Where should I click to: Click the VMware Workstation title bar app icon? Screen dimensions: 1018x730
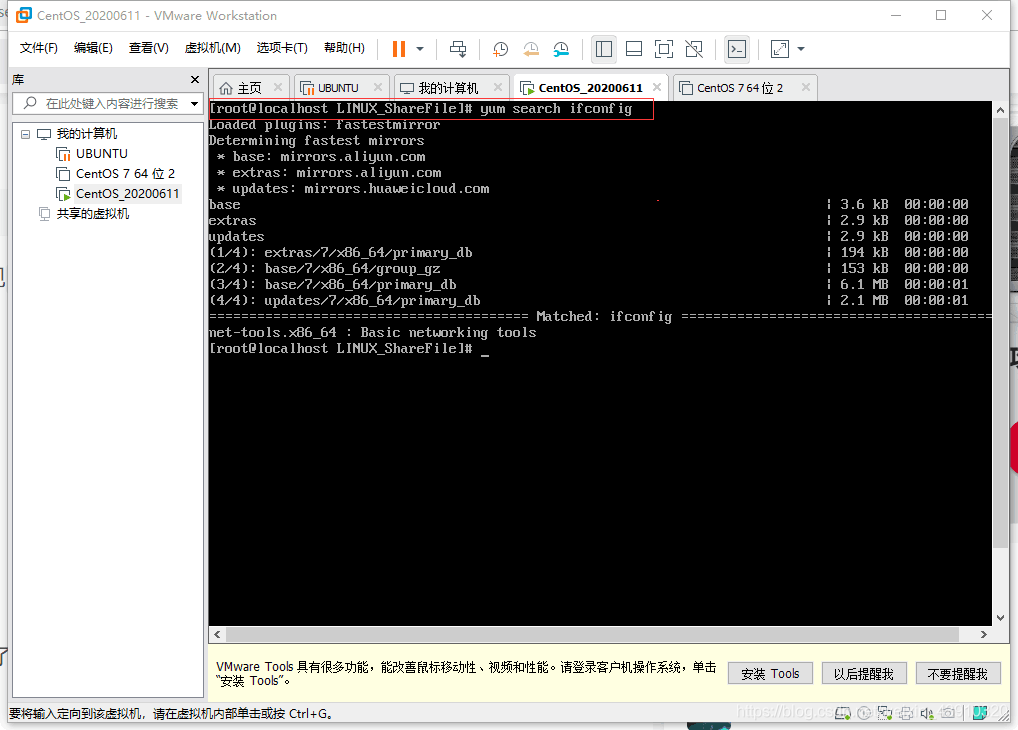pyautogui.click(x=23, y=15)
